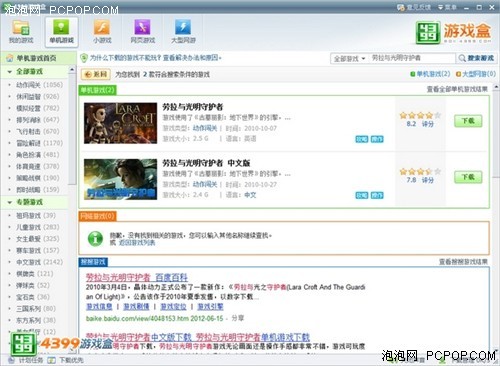Click second blue tag under the 2010-10-27 game
The height and width of the screenshot is (366, 500).
point(377,195)
